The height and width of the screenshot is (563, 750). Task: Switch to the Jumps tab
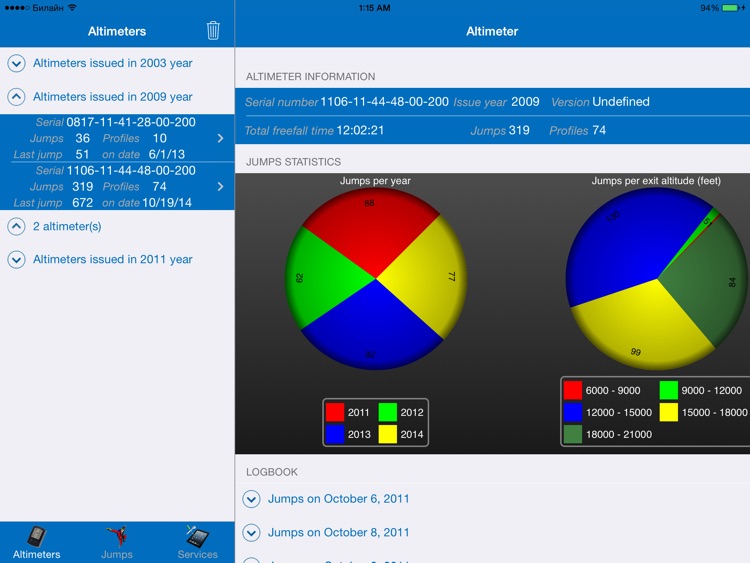(x=117, y=543)
